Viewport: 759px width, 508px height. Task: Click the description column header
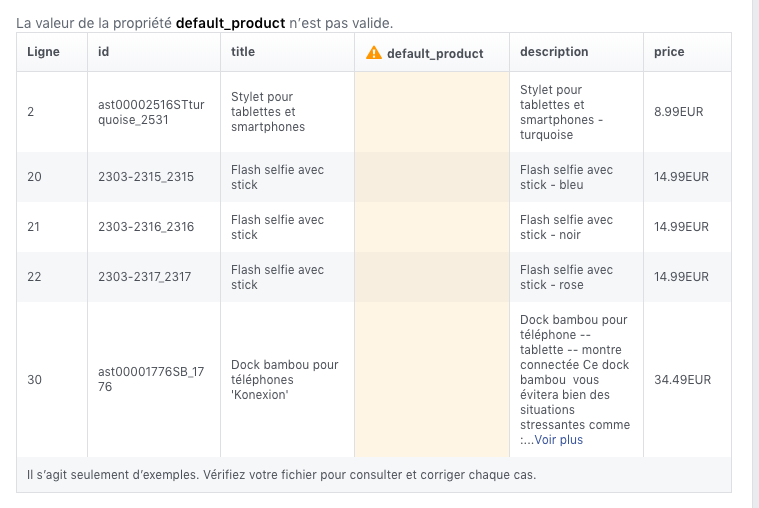(577, 52)
